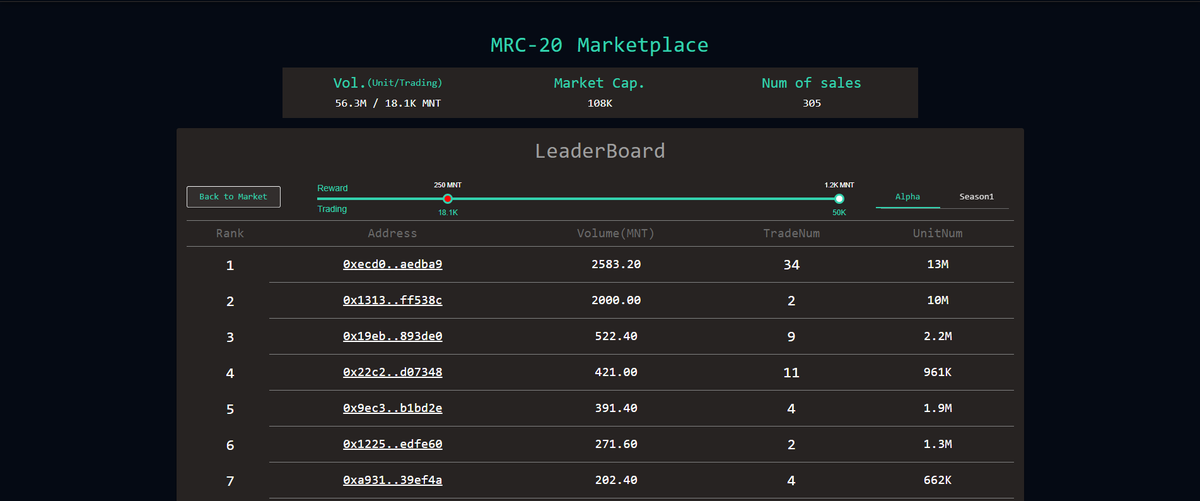Click the volume value 391.40
This screenshot has height=501, width=1200.
tap(616, 409)
